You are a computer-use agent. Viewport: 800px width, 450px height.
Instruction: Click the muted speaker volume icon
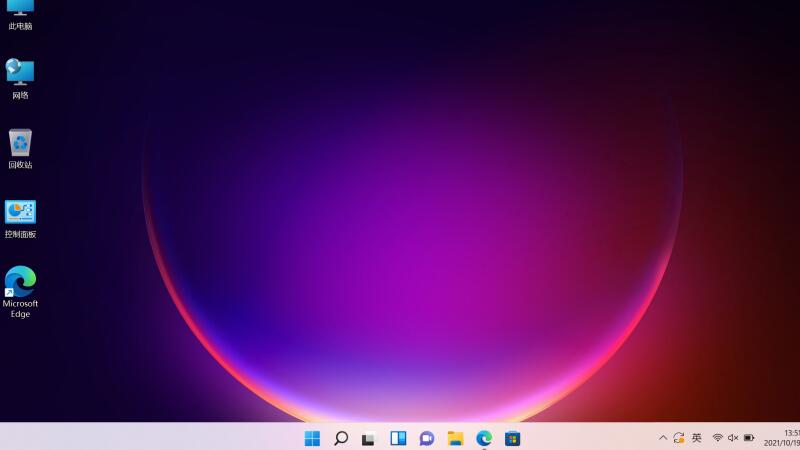[x=733, y=438]
